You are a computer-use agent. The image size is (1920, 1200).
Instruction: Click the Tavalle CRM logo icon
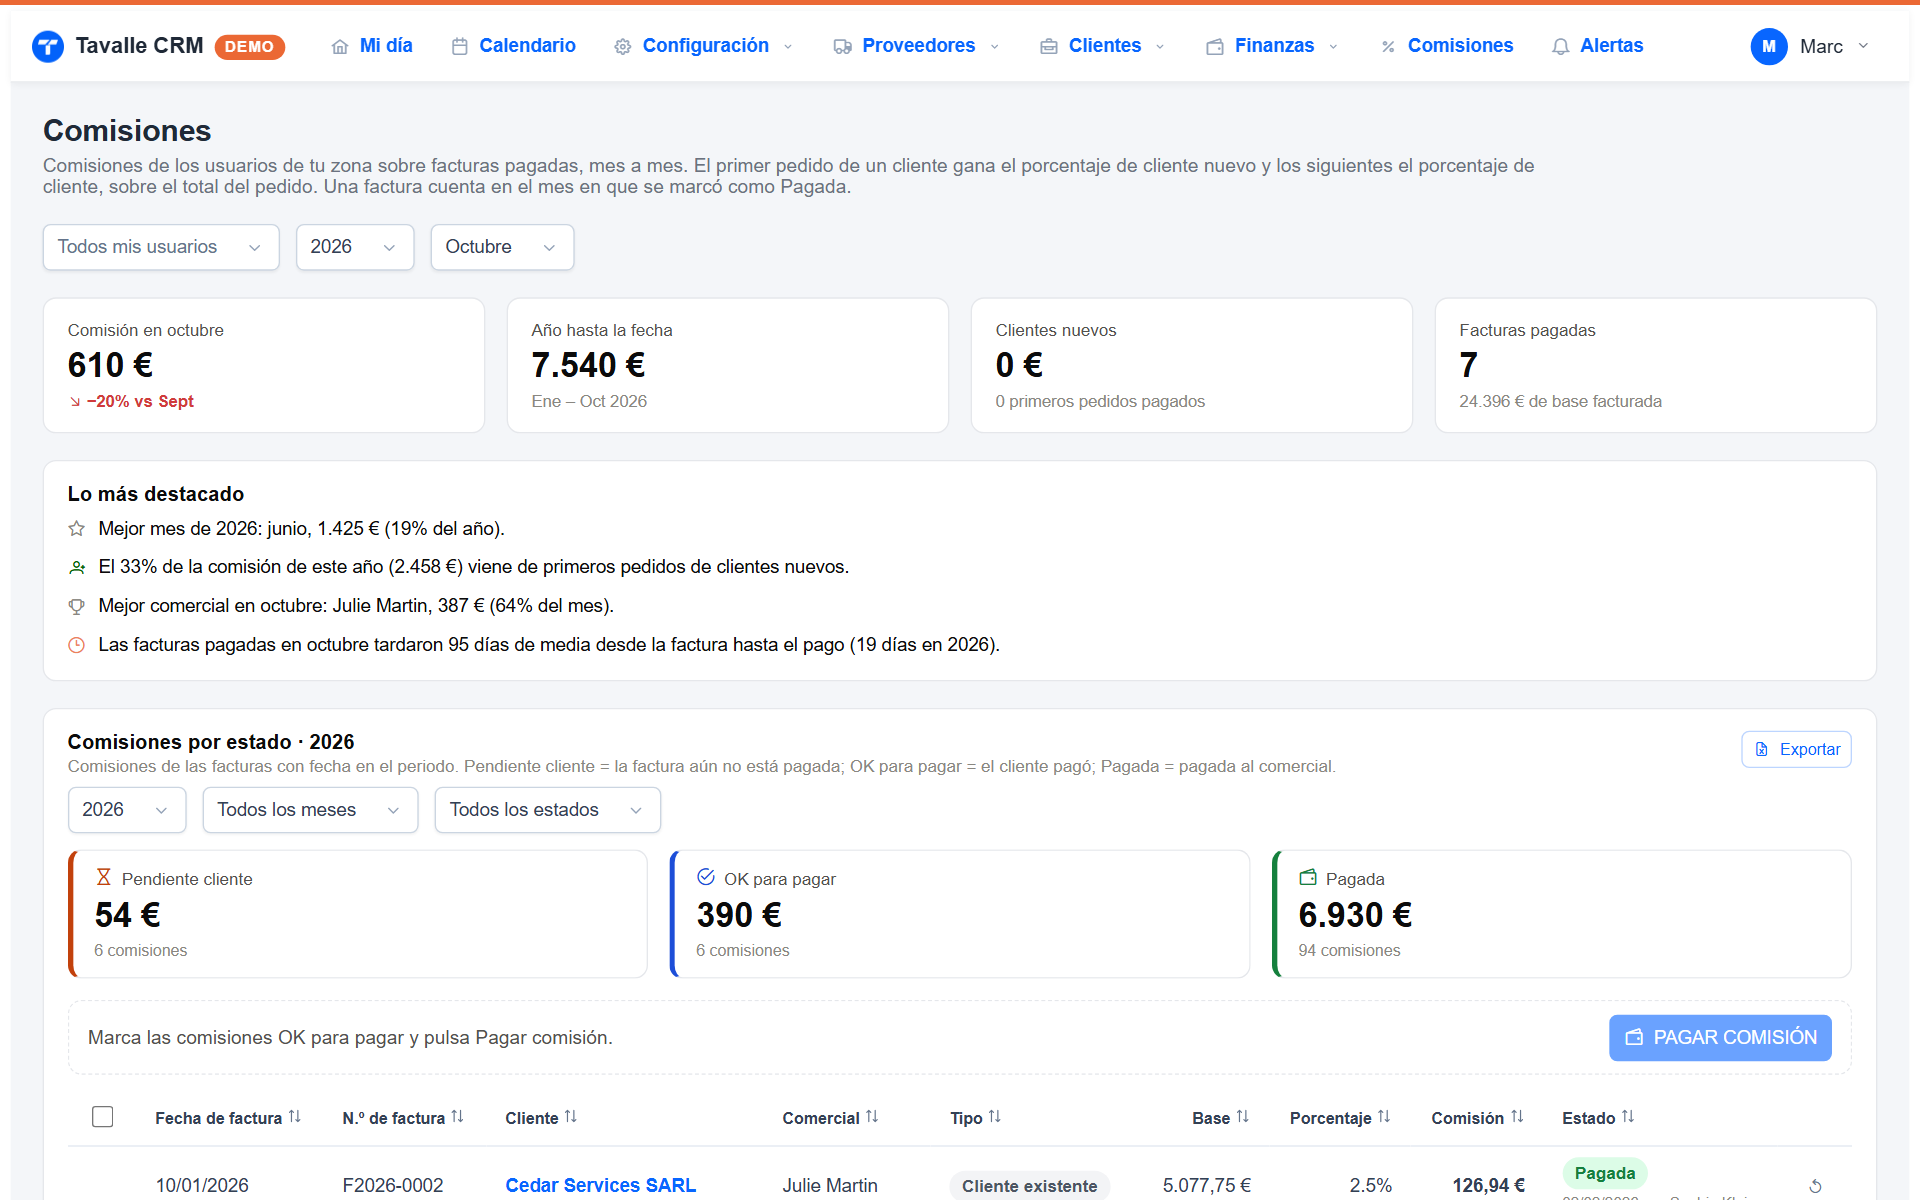click(x=48, y=46)
